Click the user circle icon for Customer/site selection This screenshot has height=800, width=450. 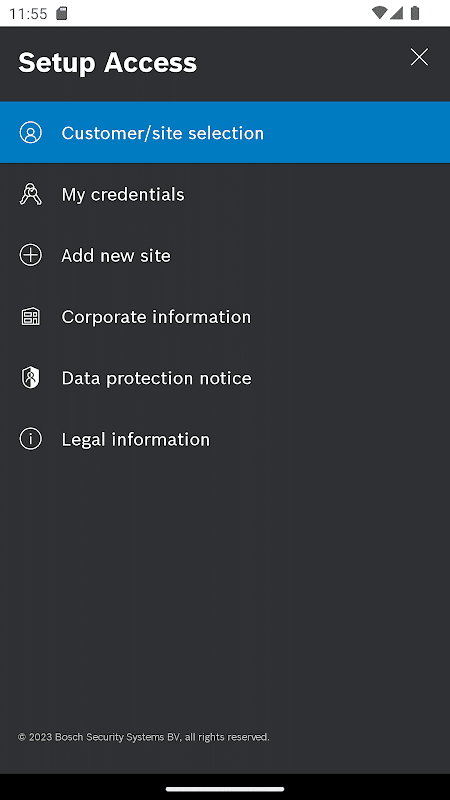click(x=31, y=133)
